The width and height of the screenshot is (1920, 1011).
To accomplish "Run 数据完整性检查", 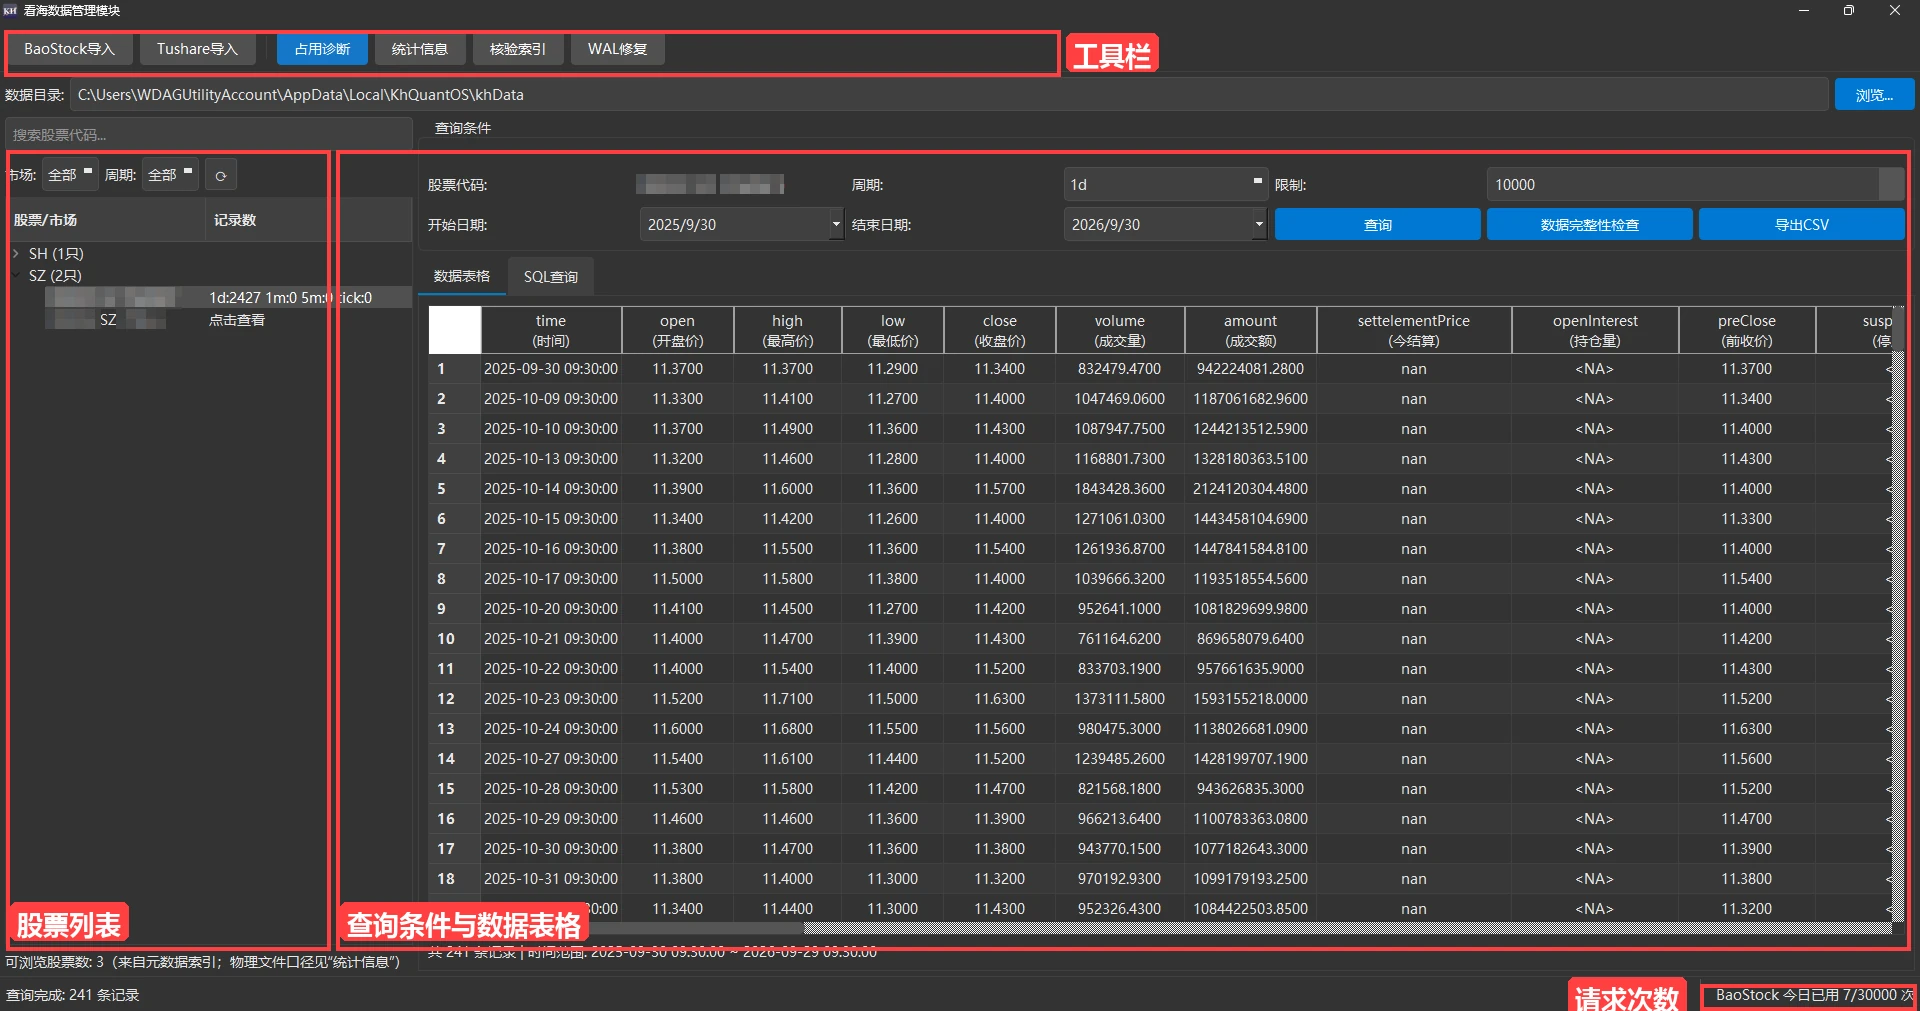I will point(1590,225).
